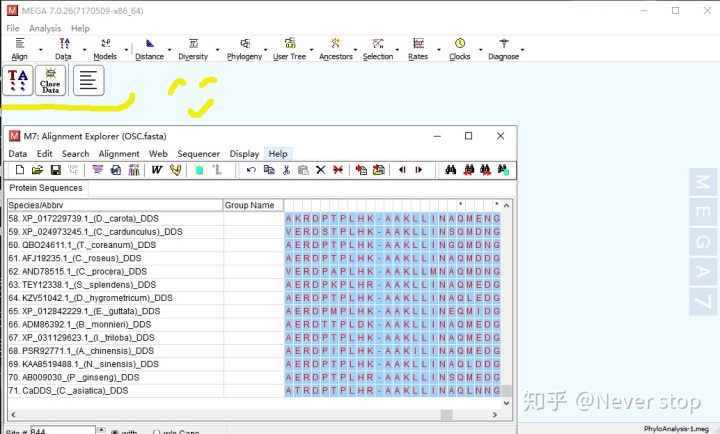This screenshot has width=720, height=434.
Task: Click the Ancestors icon
Action: (x=336, y=44)
